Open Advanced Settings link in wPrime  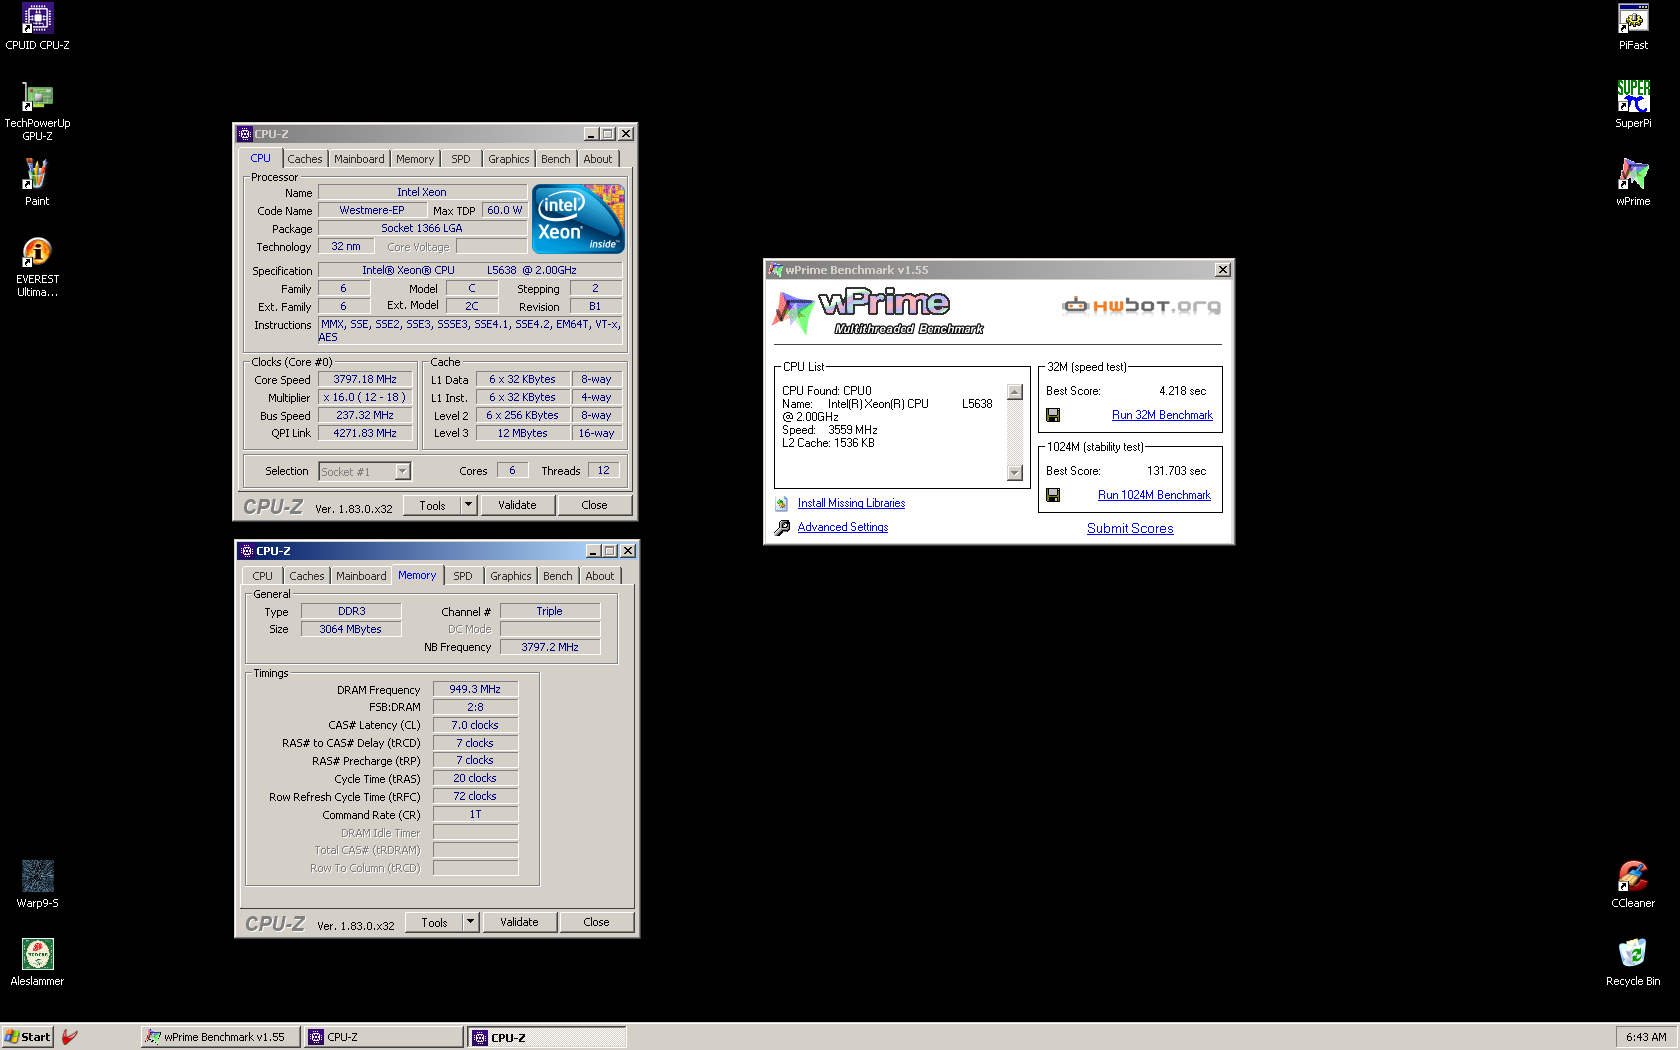pyautogui.click(x=843, y=527)
